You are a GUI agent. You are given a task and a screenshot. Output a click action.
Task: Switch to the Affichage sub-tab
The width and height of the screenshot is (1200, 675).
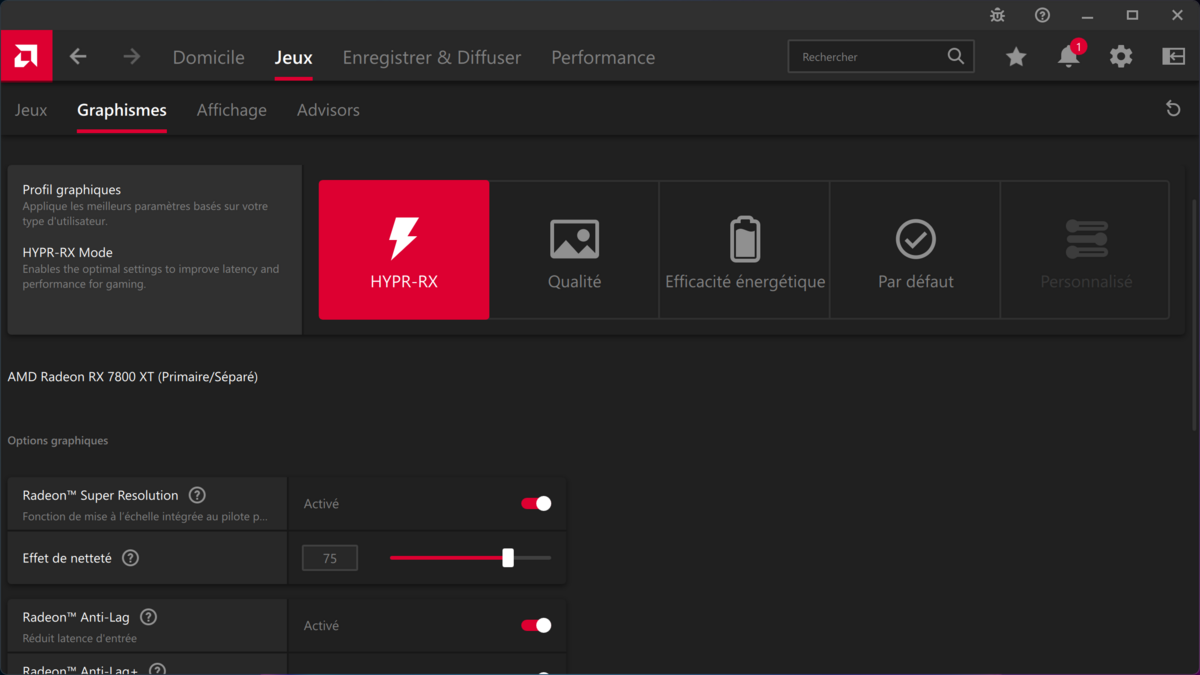pyautogui.click(x=232, y=110)
